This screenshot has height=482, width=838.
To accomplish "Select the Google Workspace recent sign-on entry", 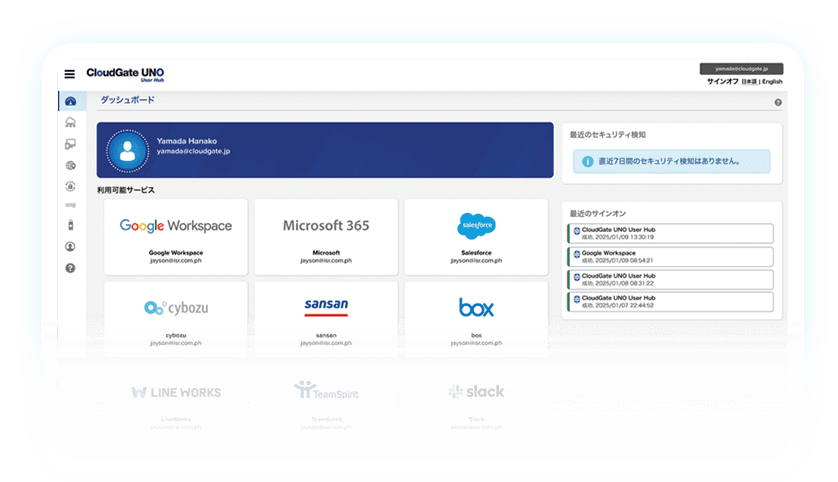I will [x=670, y=256].
